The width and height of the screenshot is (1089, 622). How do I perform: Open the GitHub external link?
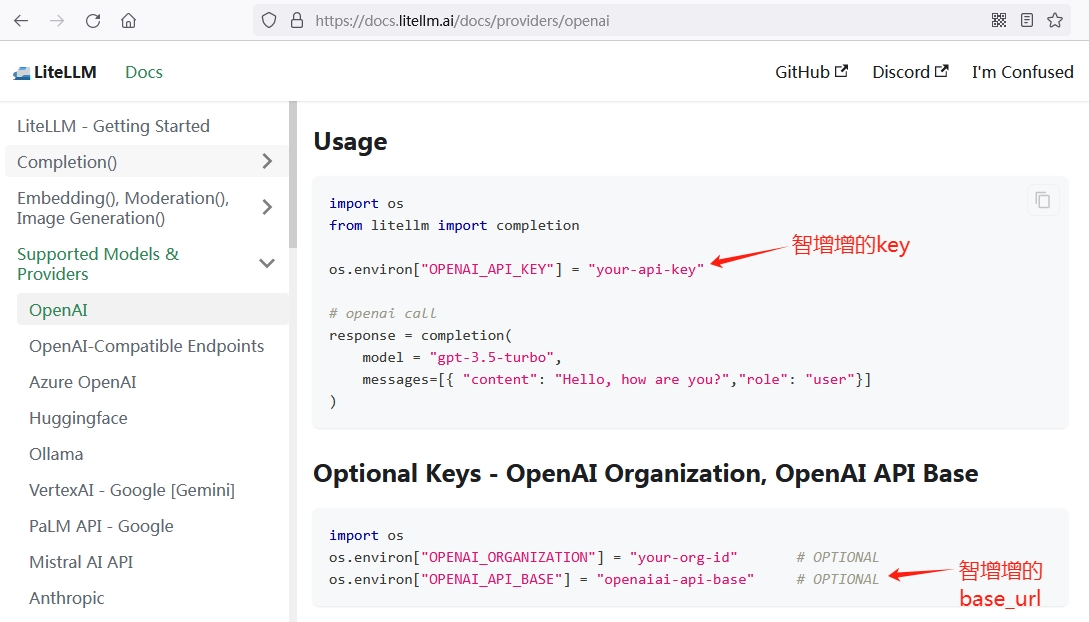click(x=811, y=72)
